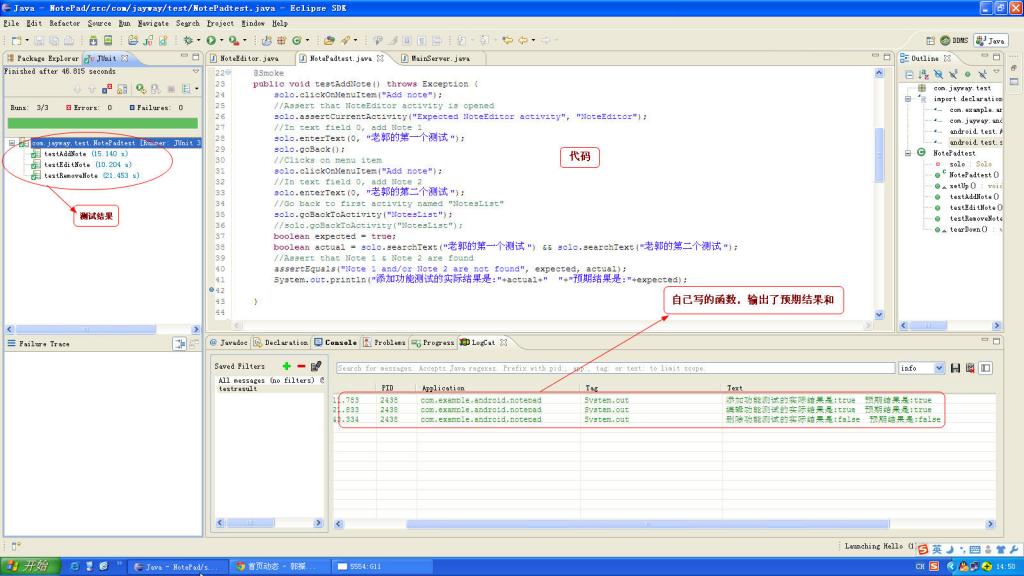Edit the selected LogCat filter icon
The width and height of the screenshot is (1024, 576).
pos(316,366)
